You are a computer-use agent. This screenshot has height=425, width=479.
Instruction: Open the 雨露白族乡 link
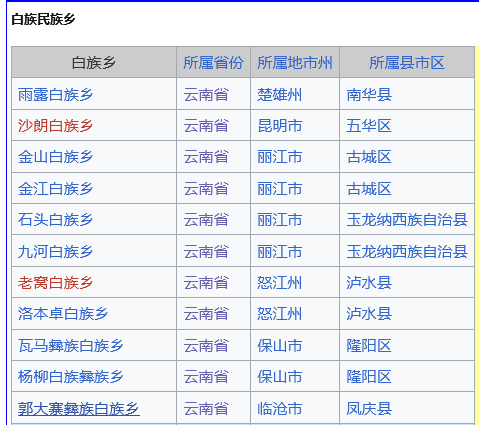coord(55,95)
